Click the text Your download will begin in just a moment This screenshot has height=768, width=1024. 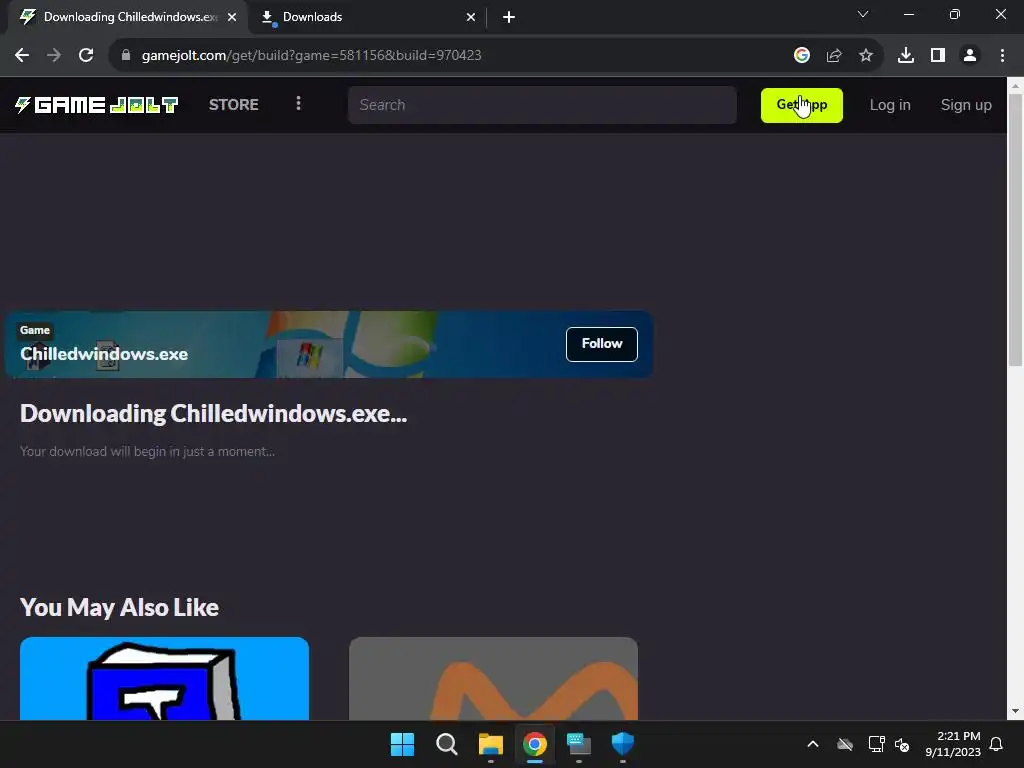coord(148,452)
